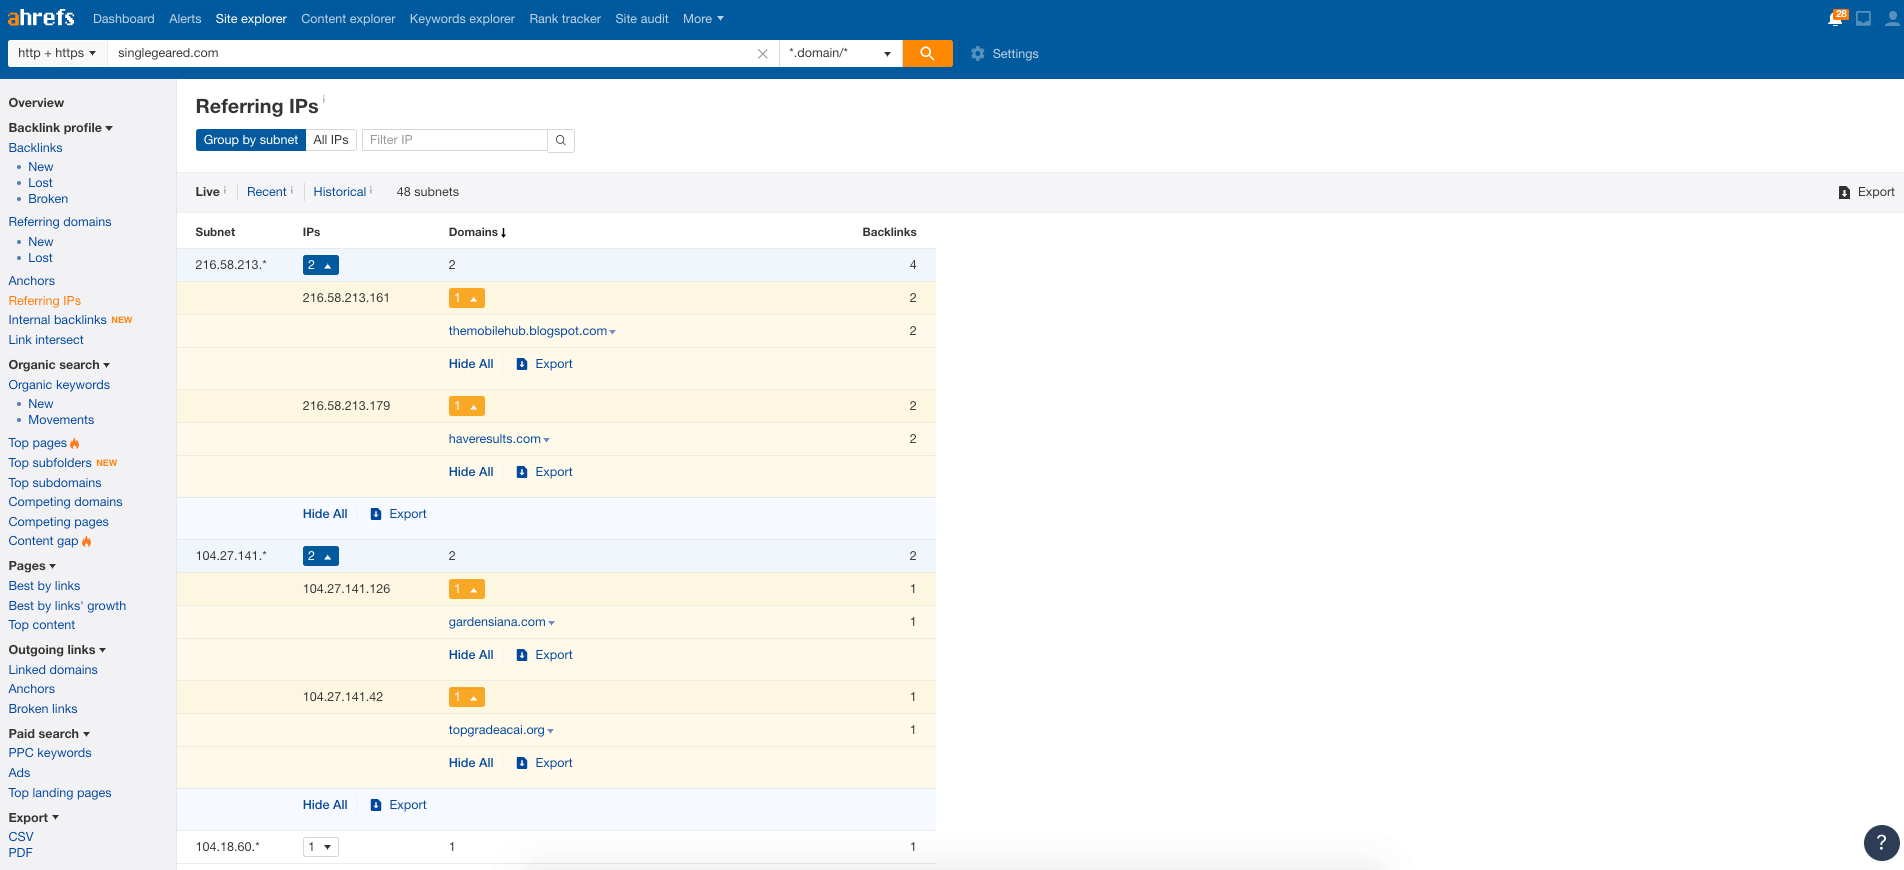
Task: Select the Live tab
Action: tap(208, 192)
